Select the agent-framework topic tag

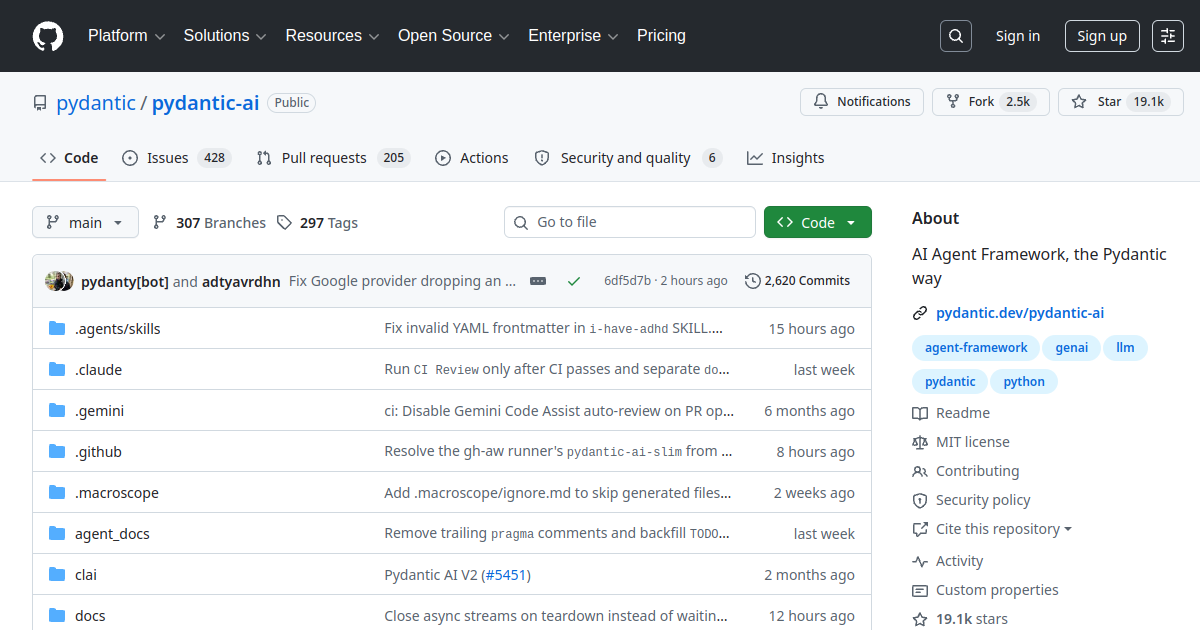click(x=976, y=348)
